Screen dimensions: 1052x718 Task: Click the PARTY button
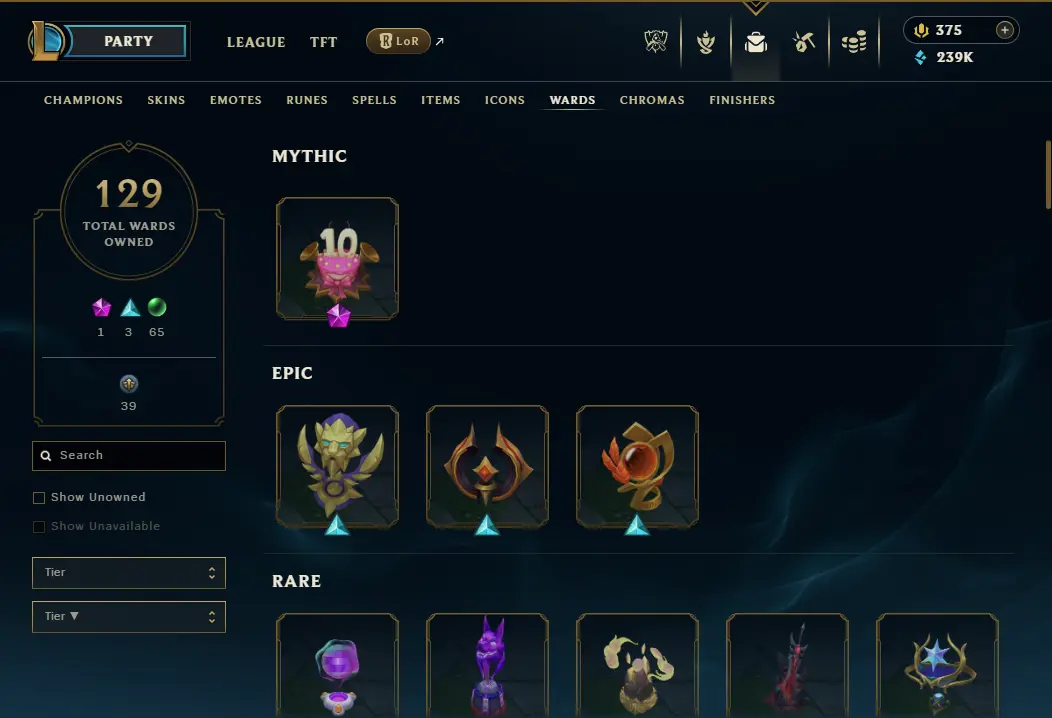pos(128,41)
